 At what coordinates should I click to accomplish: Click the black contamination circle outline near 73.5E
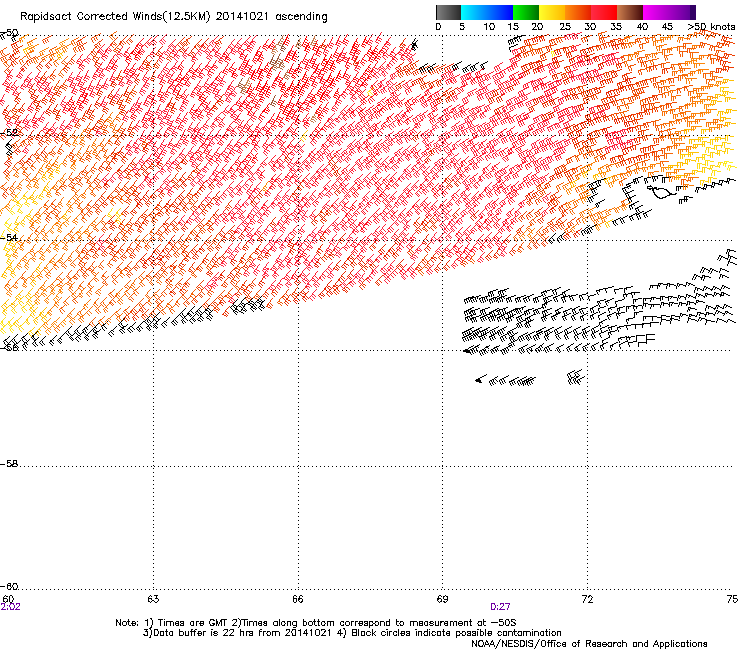662,192
